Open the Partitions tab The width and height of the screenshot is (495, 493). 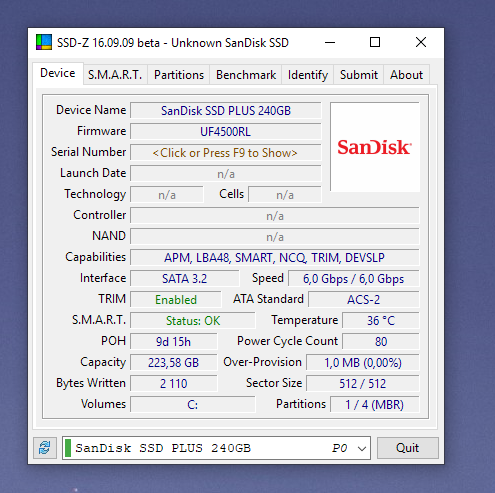click(x=179, y=75)
